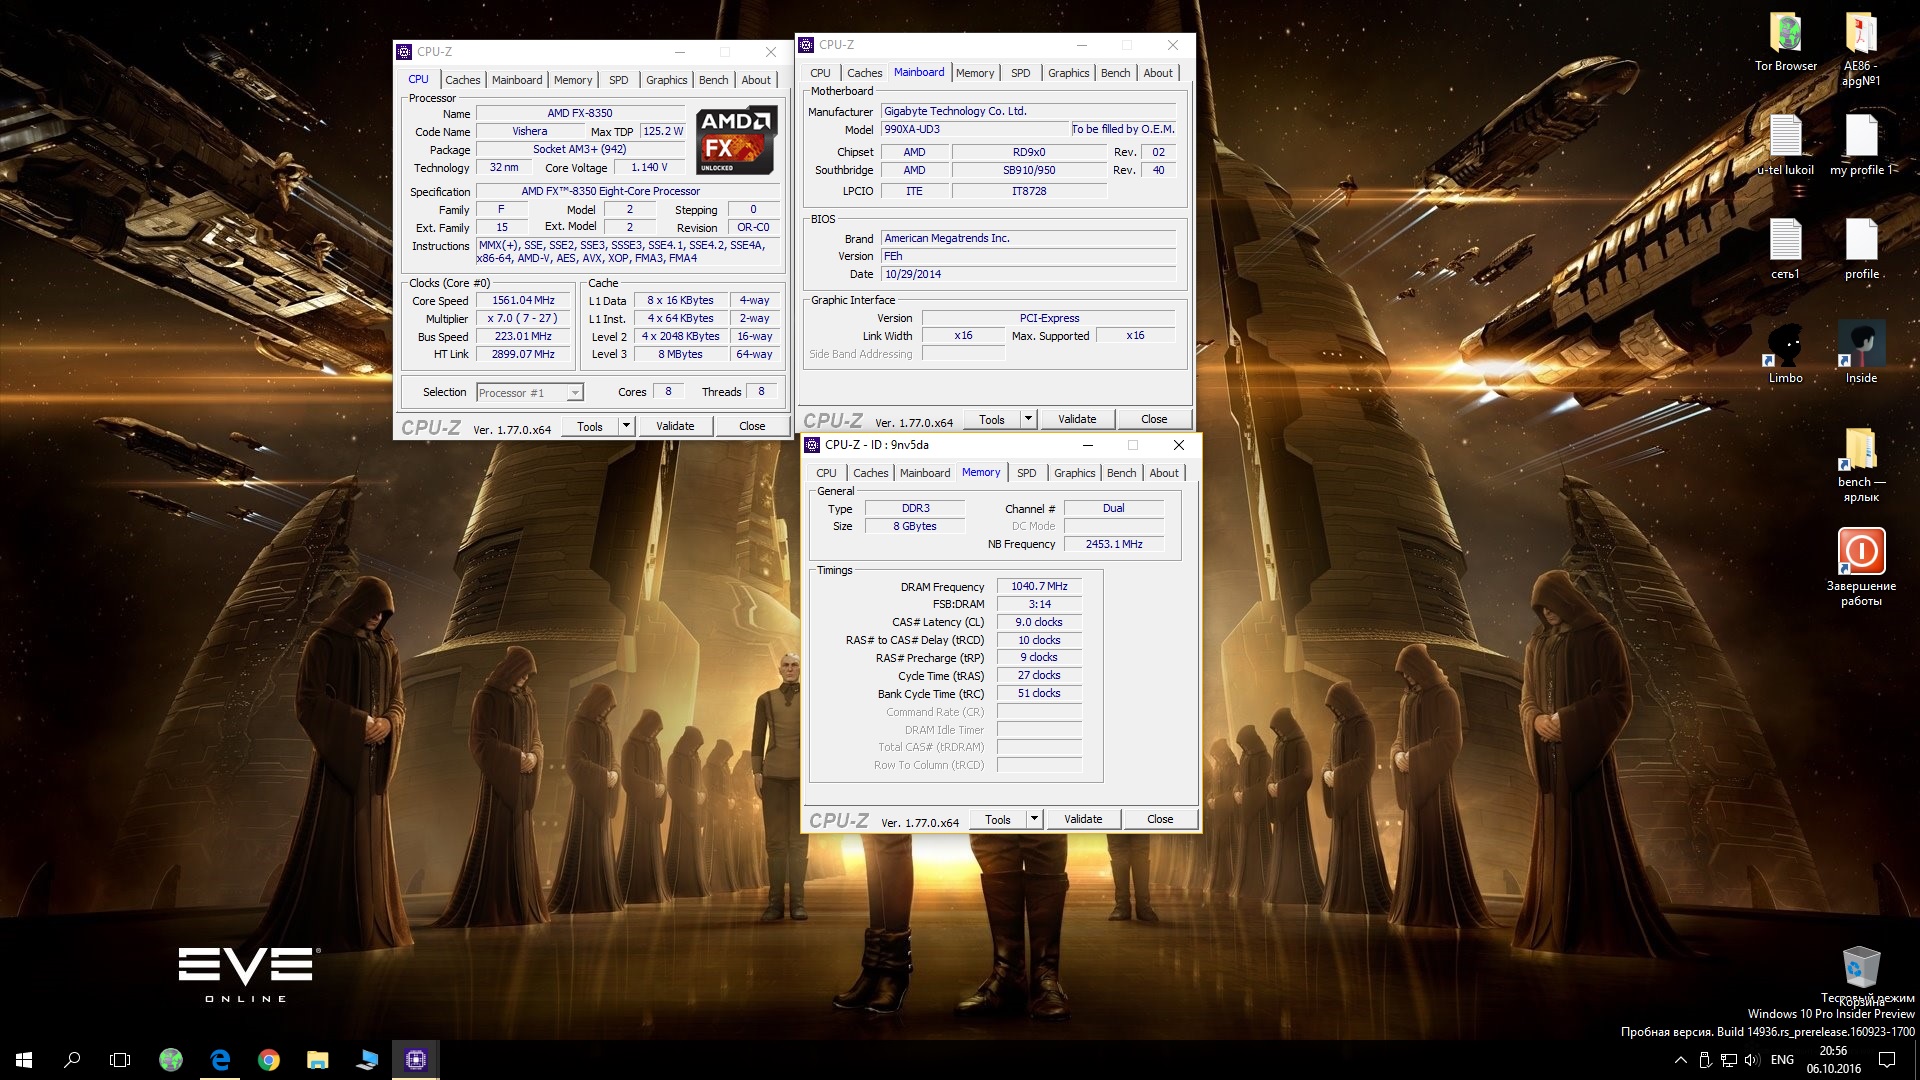Click Validate in the Mainboard window
Screen dimensions: 1920x1080
coord(1077,419)
